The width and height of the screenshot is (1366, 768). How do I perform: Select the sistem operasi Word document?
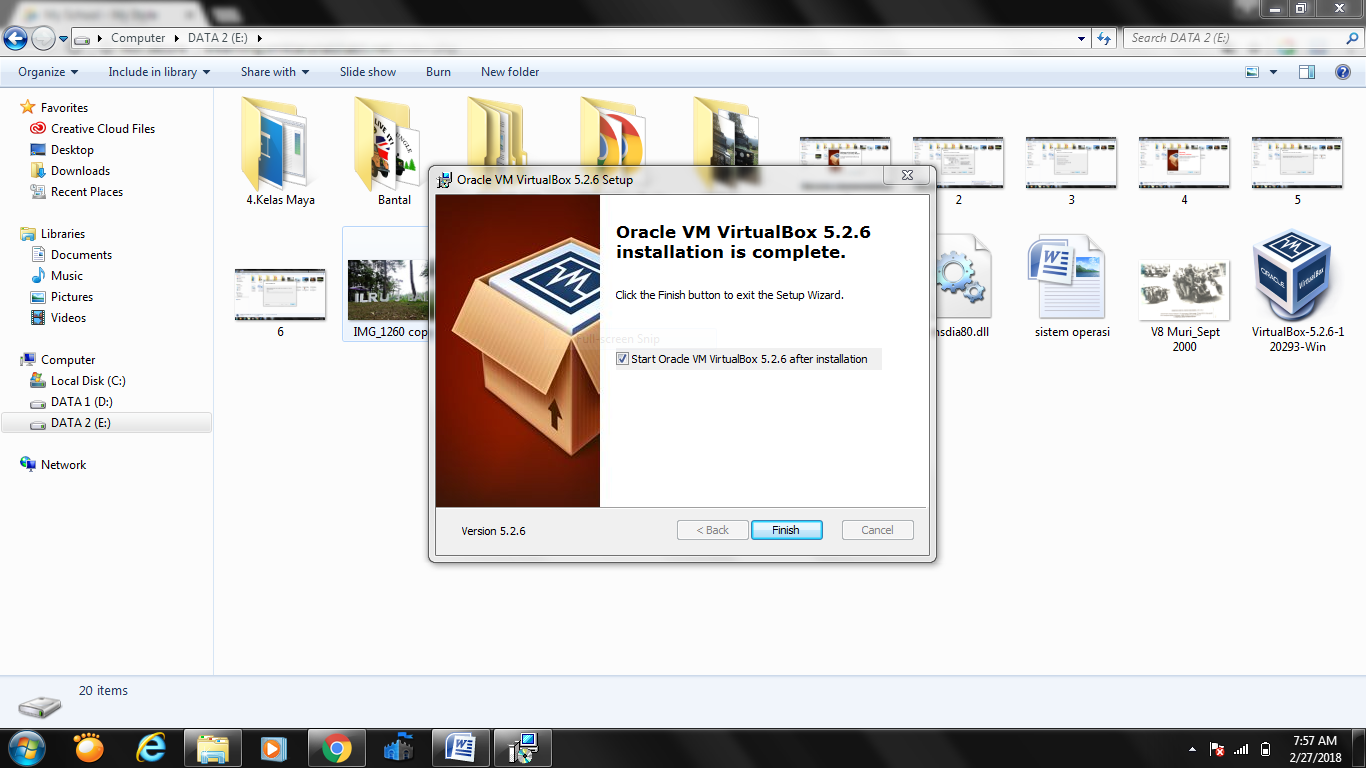(x=1072, y=288)
